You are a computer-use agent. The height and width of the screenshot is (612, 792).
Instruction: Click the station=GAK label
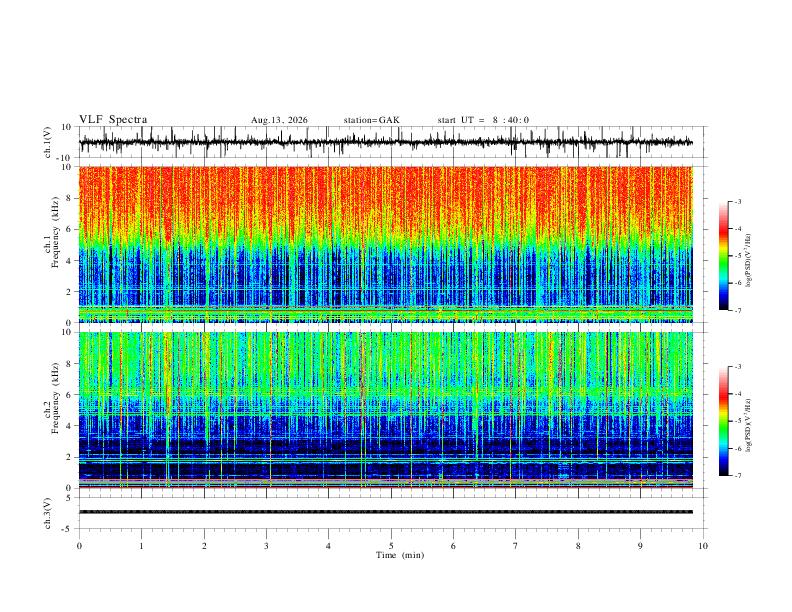click(x=371, y=120)
